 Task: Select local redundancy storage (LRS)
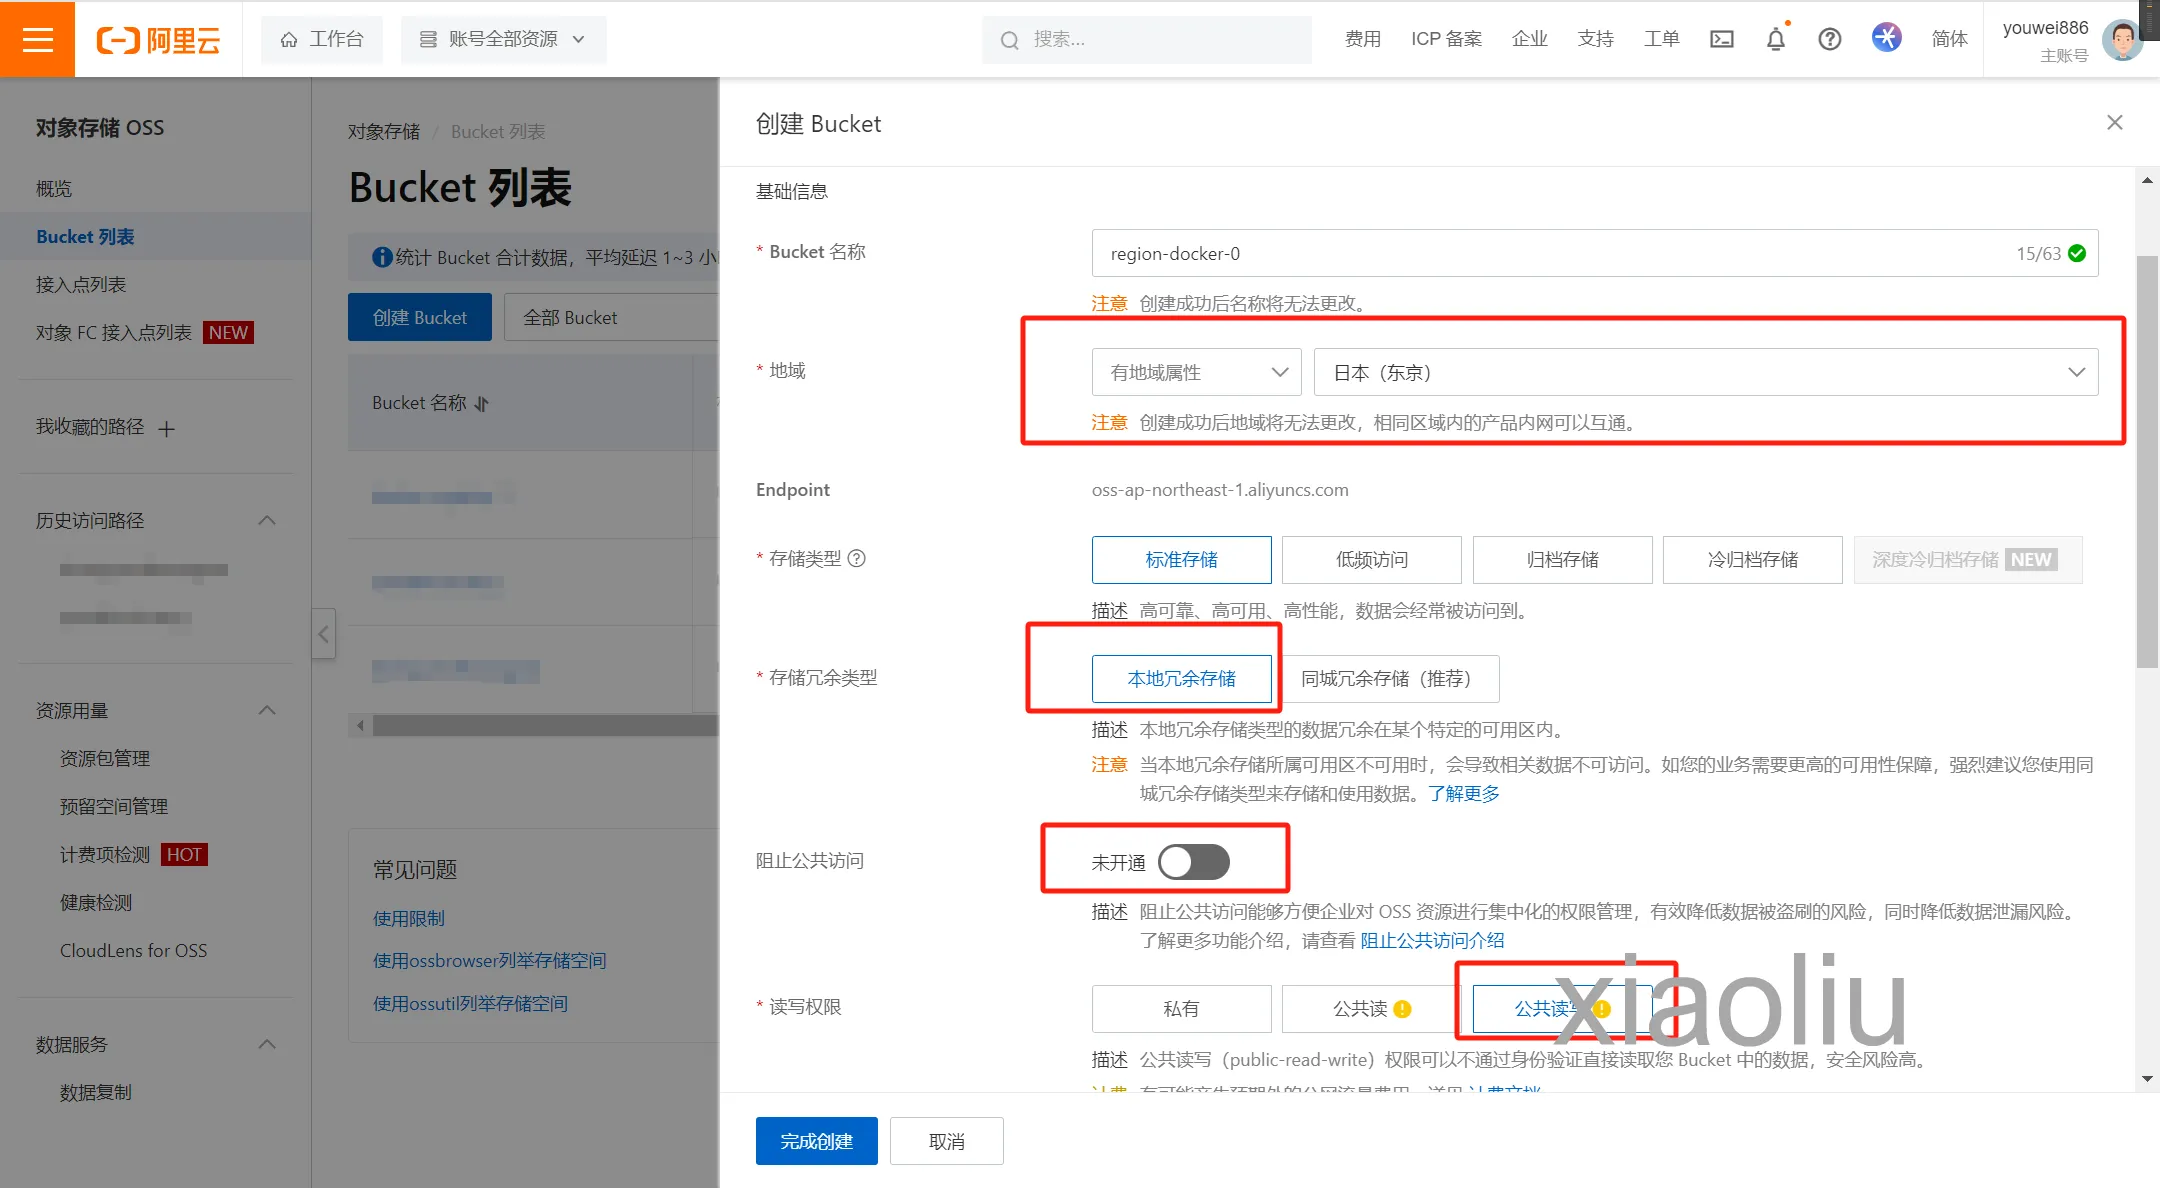pos(1181,679)
